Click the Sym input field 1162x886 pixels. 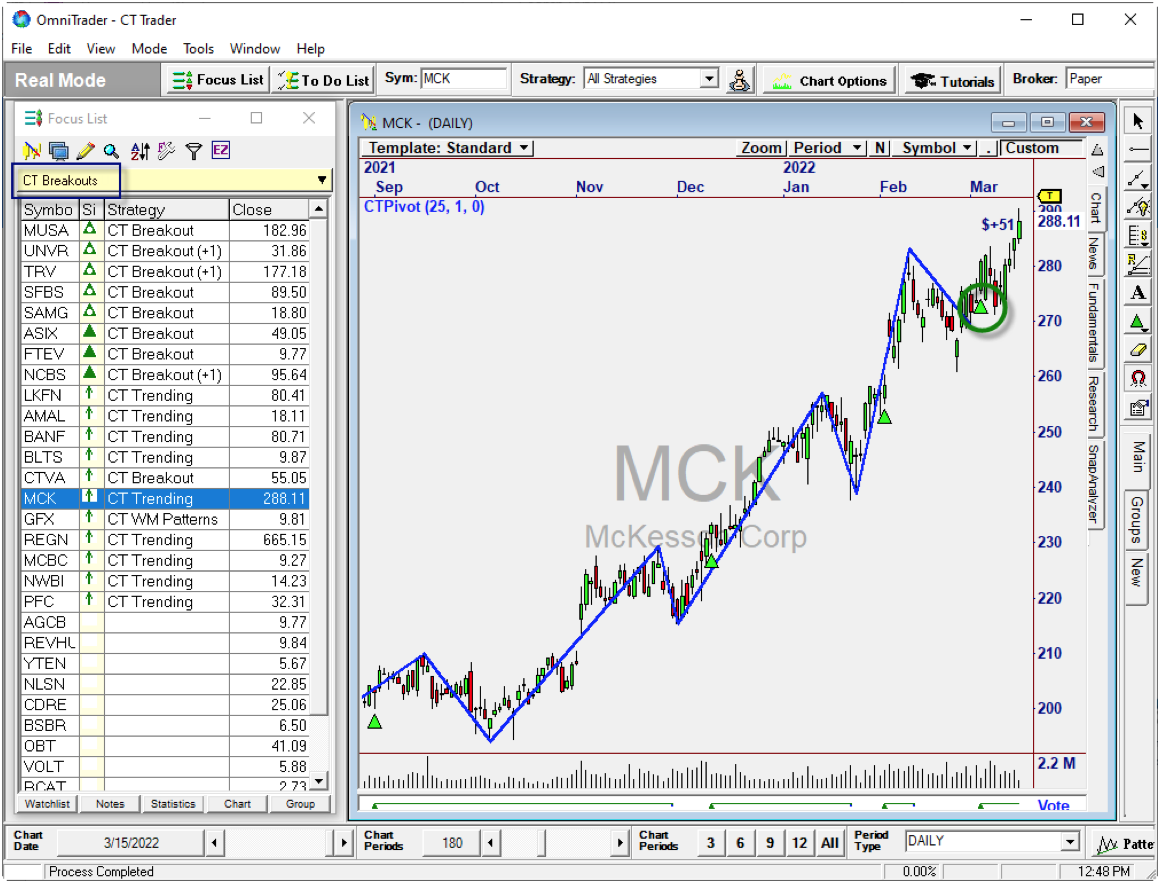464,79
